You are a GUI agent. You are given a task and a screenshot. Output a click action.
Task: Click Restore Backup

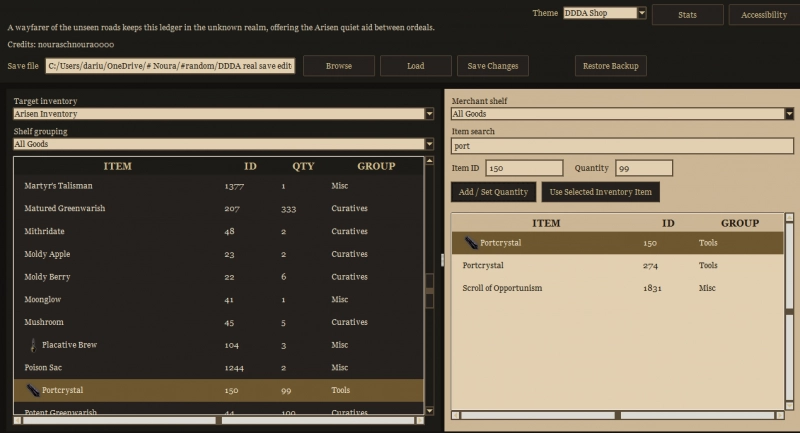coord(611,66)
